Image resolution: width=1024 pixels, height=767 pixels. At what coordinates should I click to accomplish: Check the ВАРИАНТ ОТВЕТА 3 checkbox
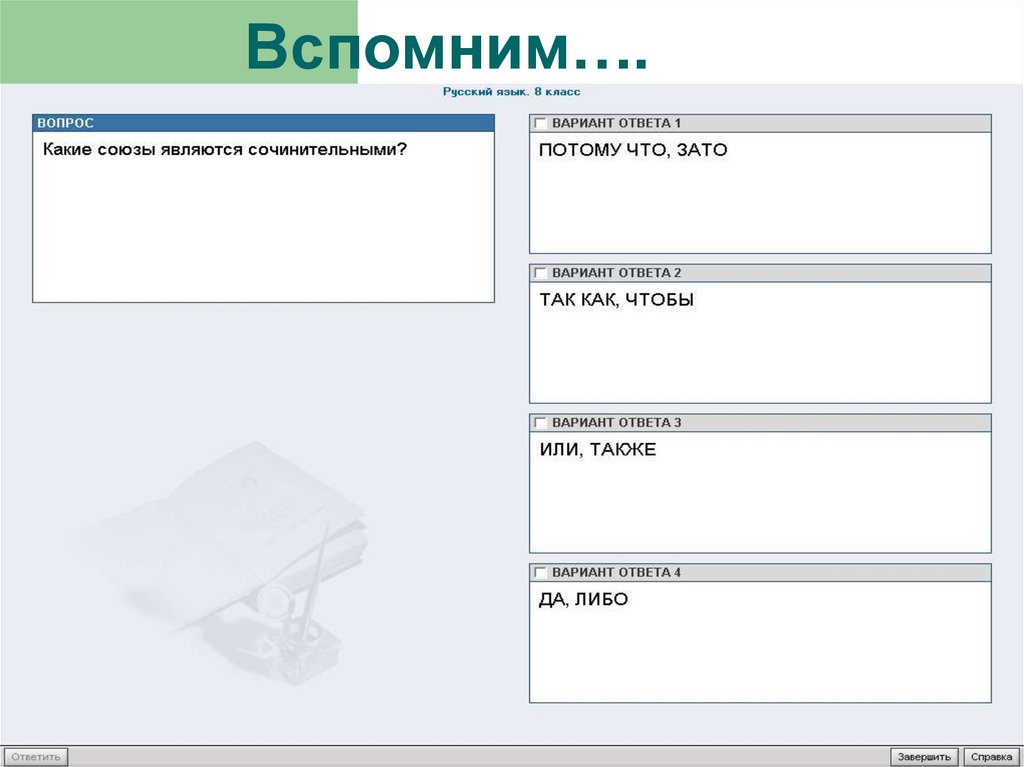pyautogui.click(x=540, y=422)
